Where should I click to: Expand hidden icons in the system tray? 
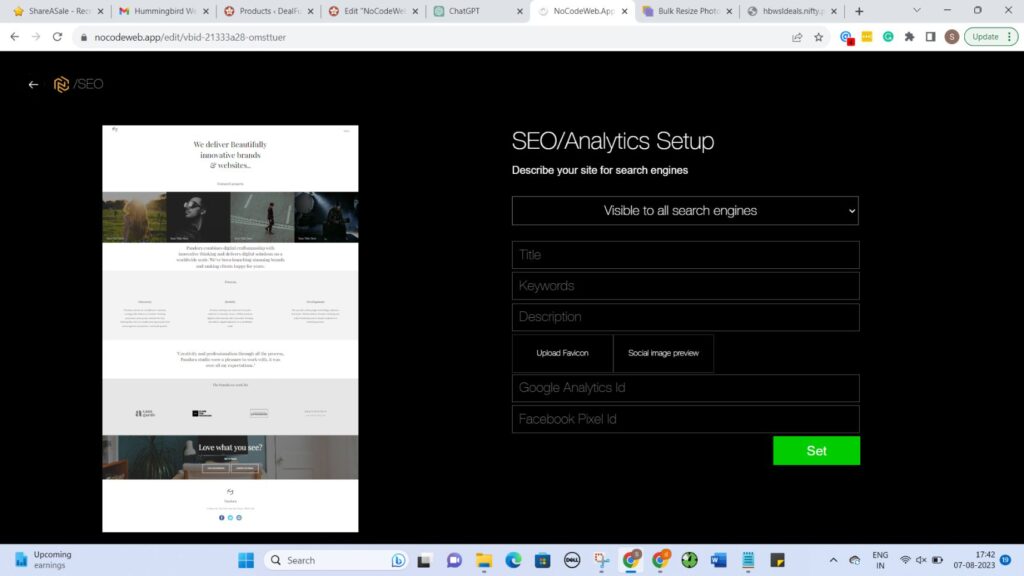[833, 559]
